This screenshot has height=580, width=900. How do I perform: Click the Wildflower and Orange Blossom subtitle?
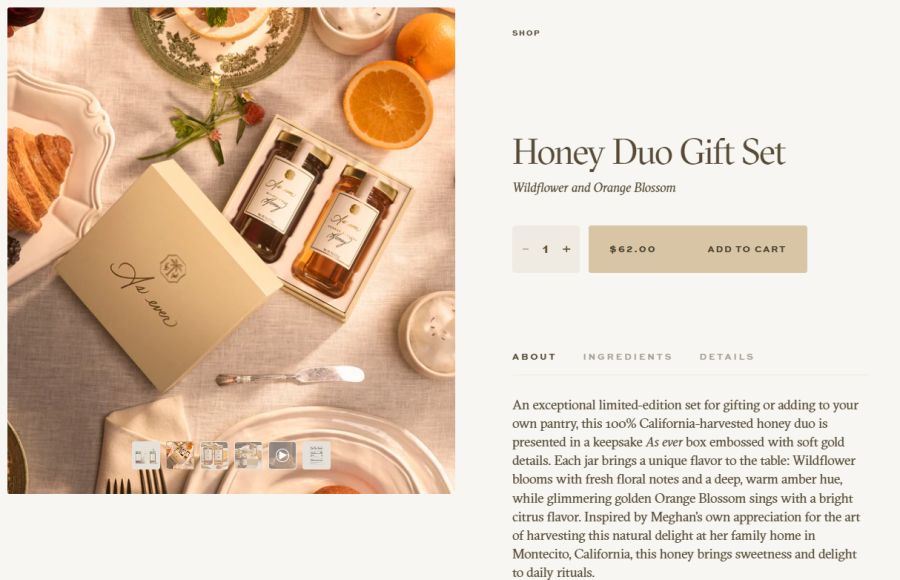coord(594,188)
